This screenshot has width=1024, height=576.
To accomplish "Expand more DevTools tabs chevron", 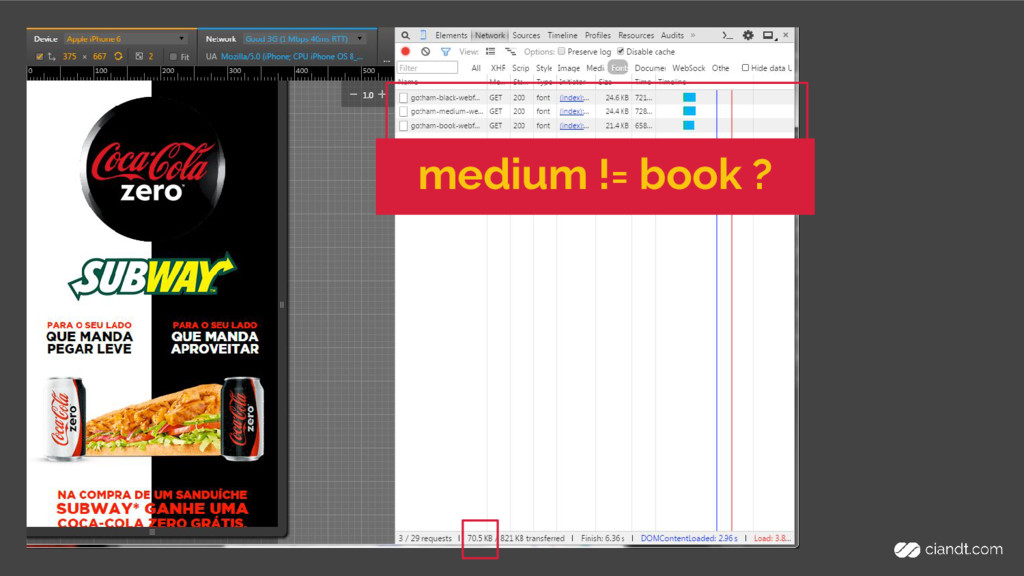I will click(x=693, y=35).
